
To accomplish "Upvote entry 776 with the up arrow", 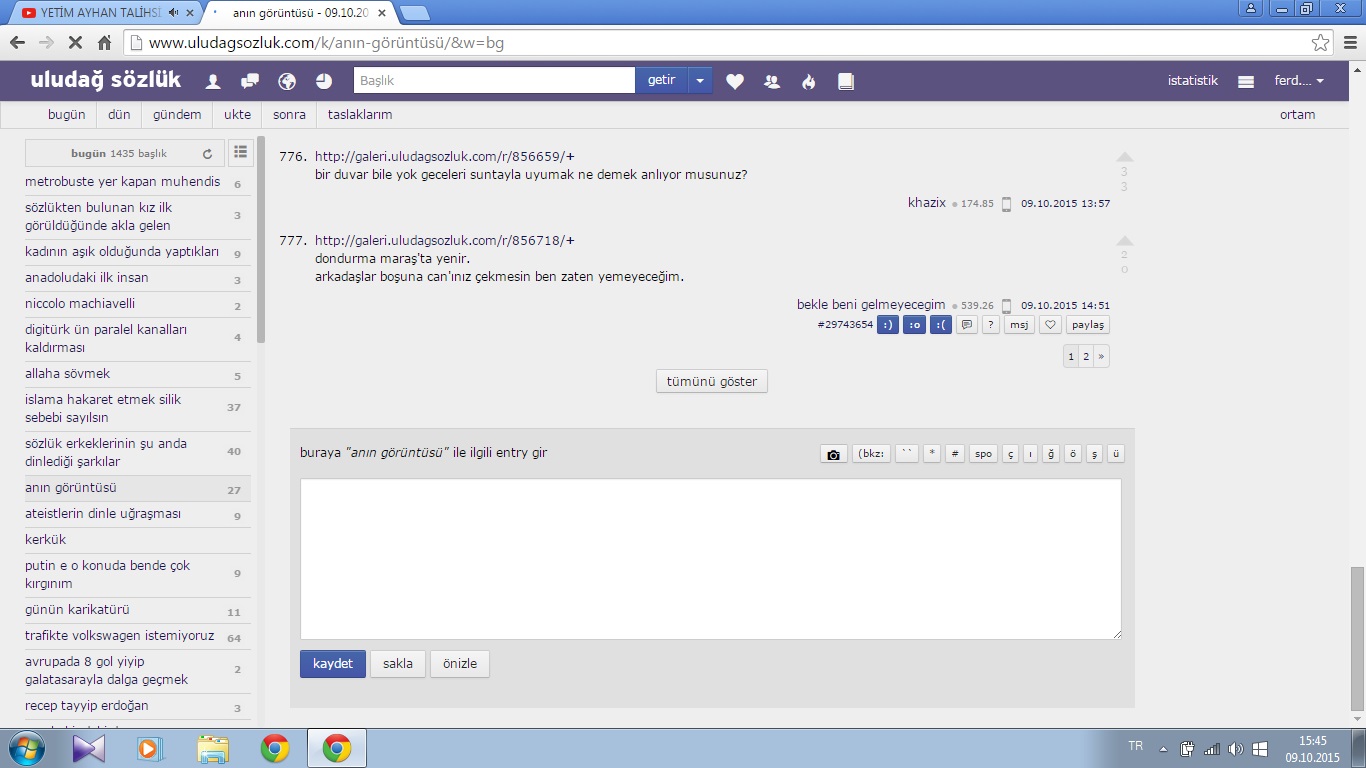I will [1125, 157].
